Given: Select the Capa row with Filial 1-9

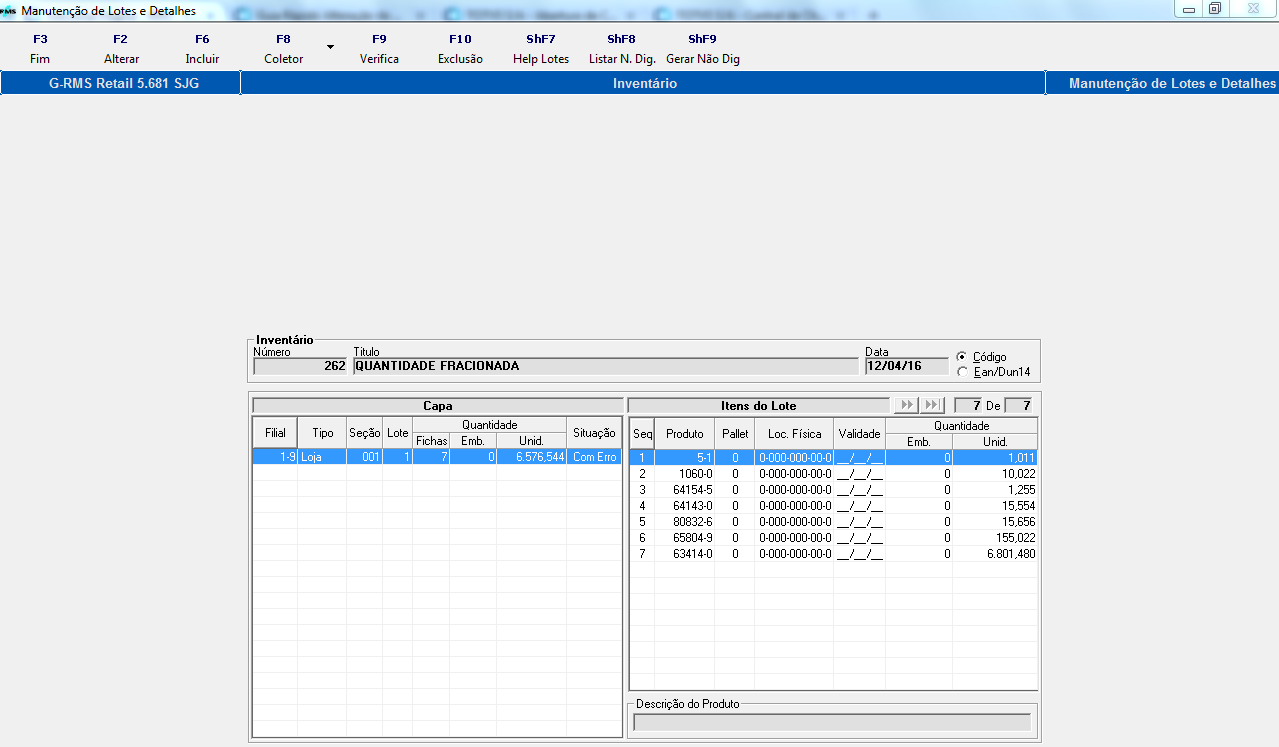Looking at the screenshot, I should pyautogui.click(x=437, y=457).
